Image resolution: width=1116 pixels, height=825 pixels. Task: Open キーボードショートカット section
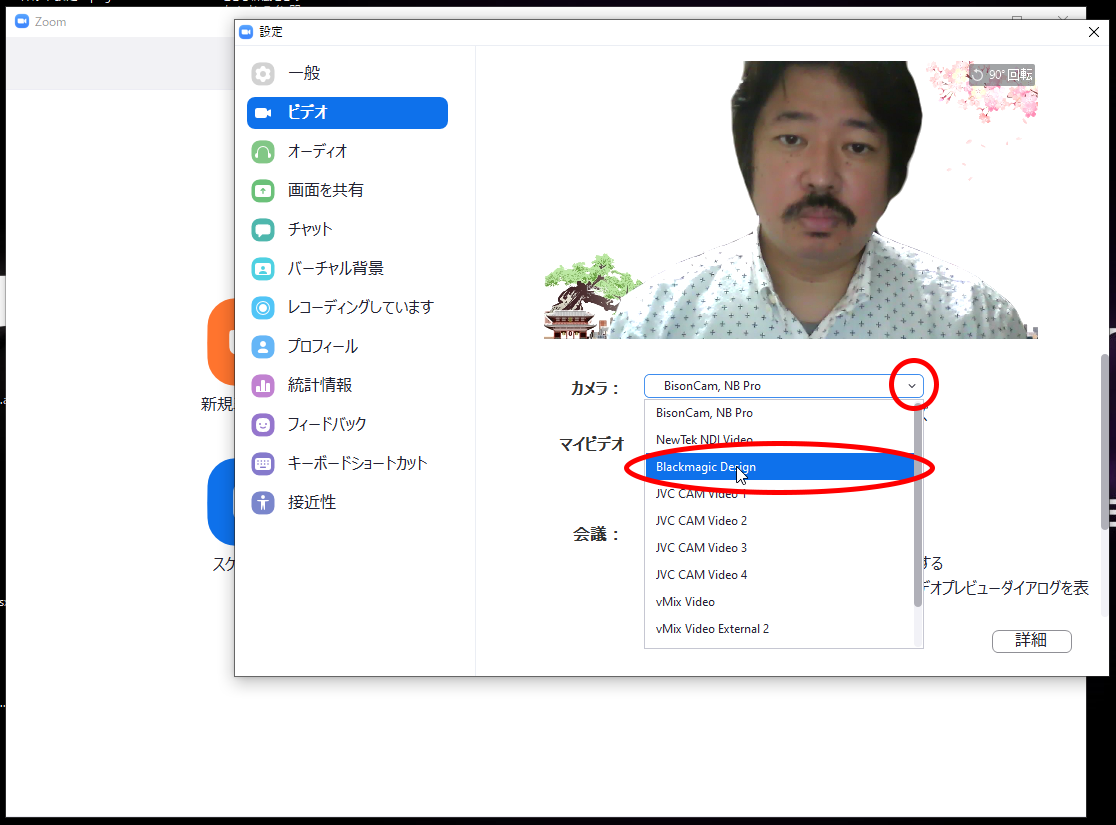(x=347, y=464)
